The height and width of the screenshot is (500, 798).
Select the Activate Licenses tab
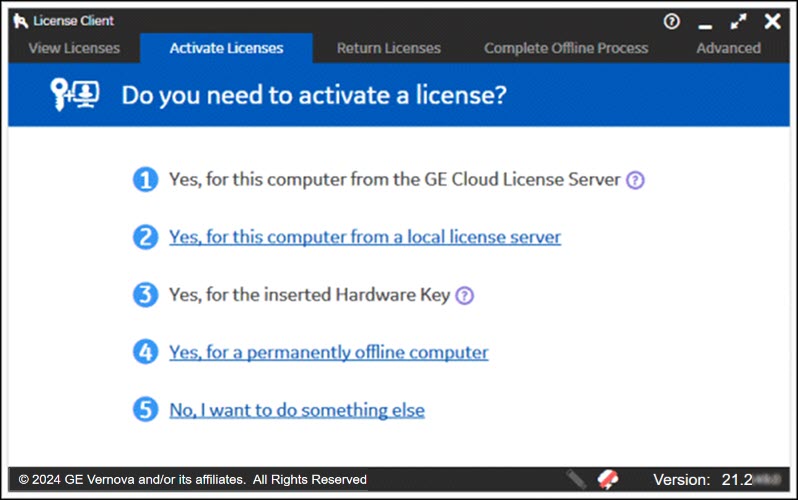coord(226,48)
